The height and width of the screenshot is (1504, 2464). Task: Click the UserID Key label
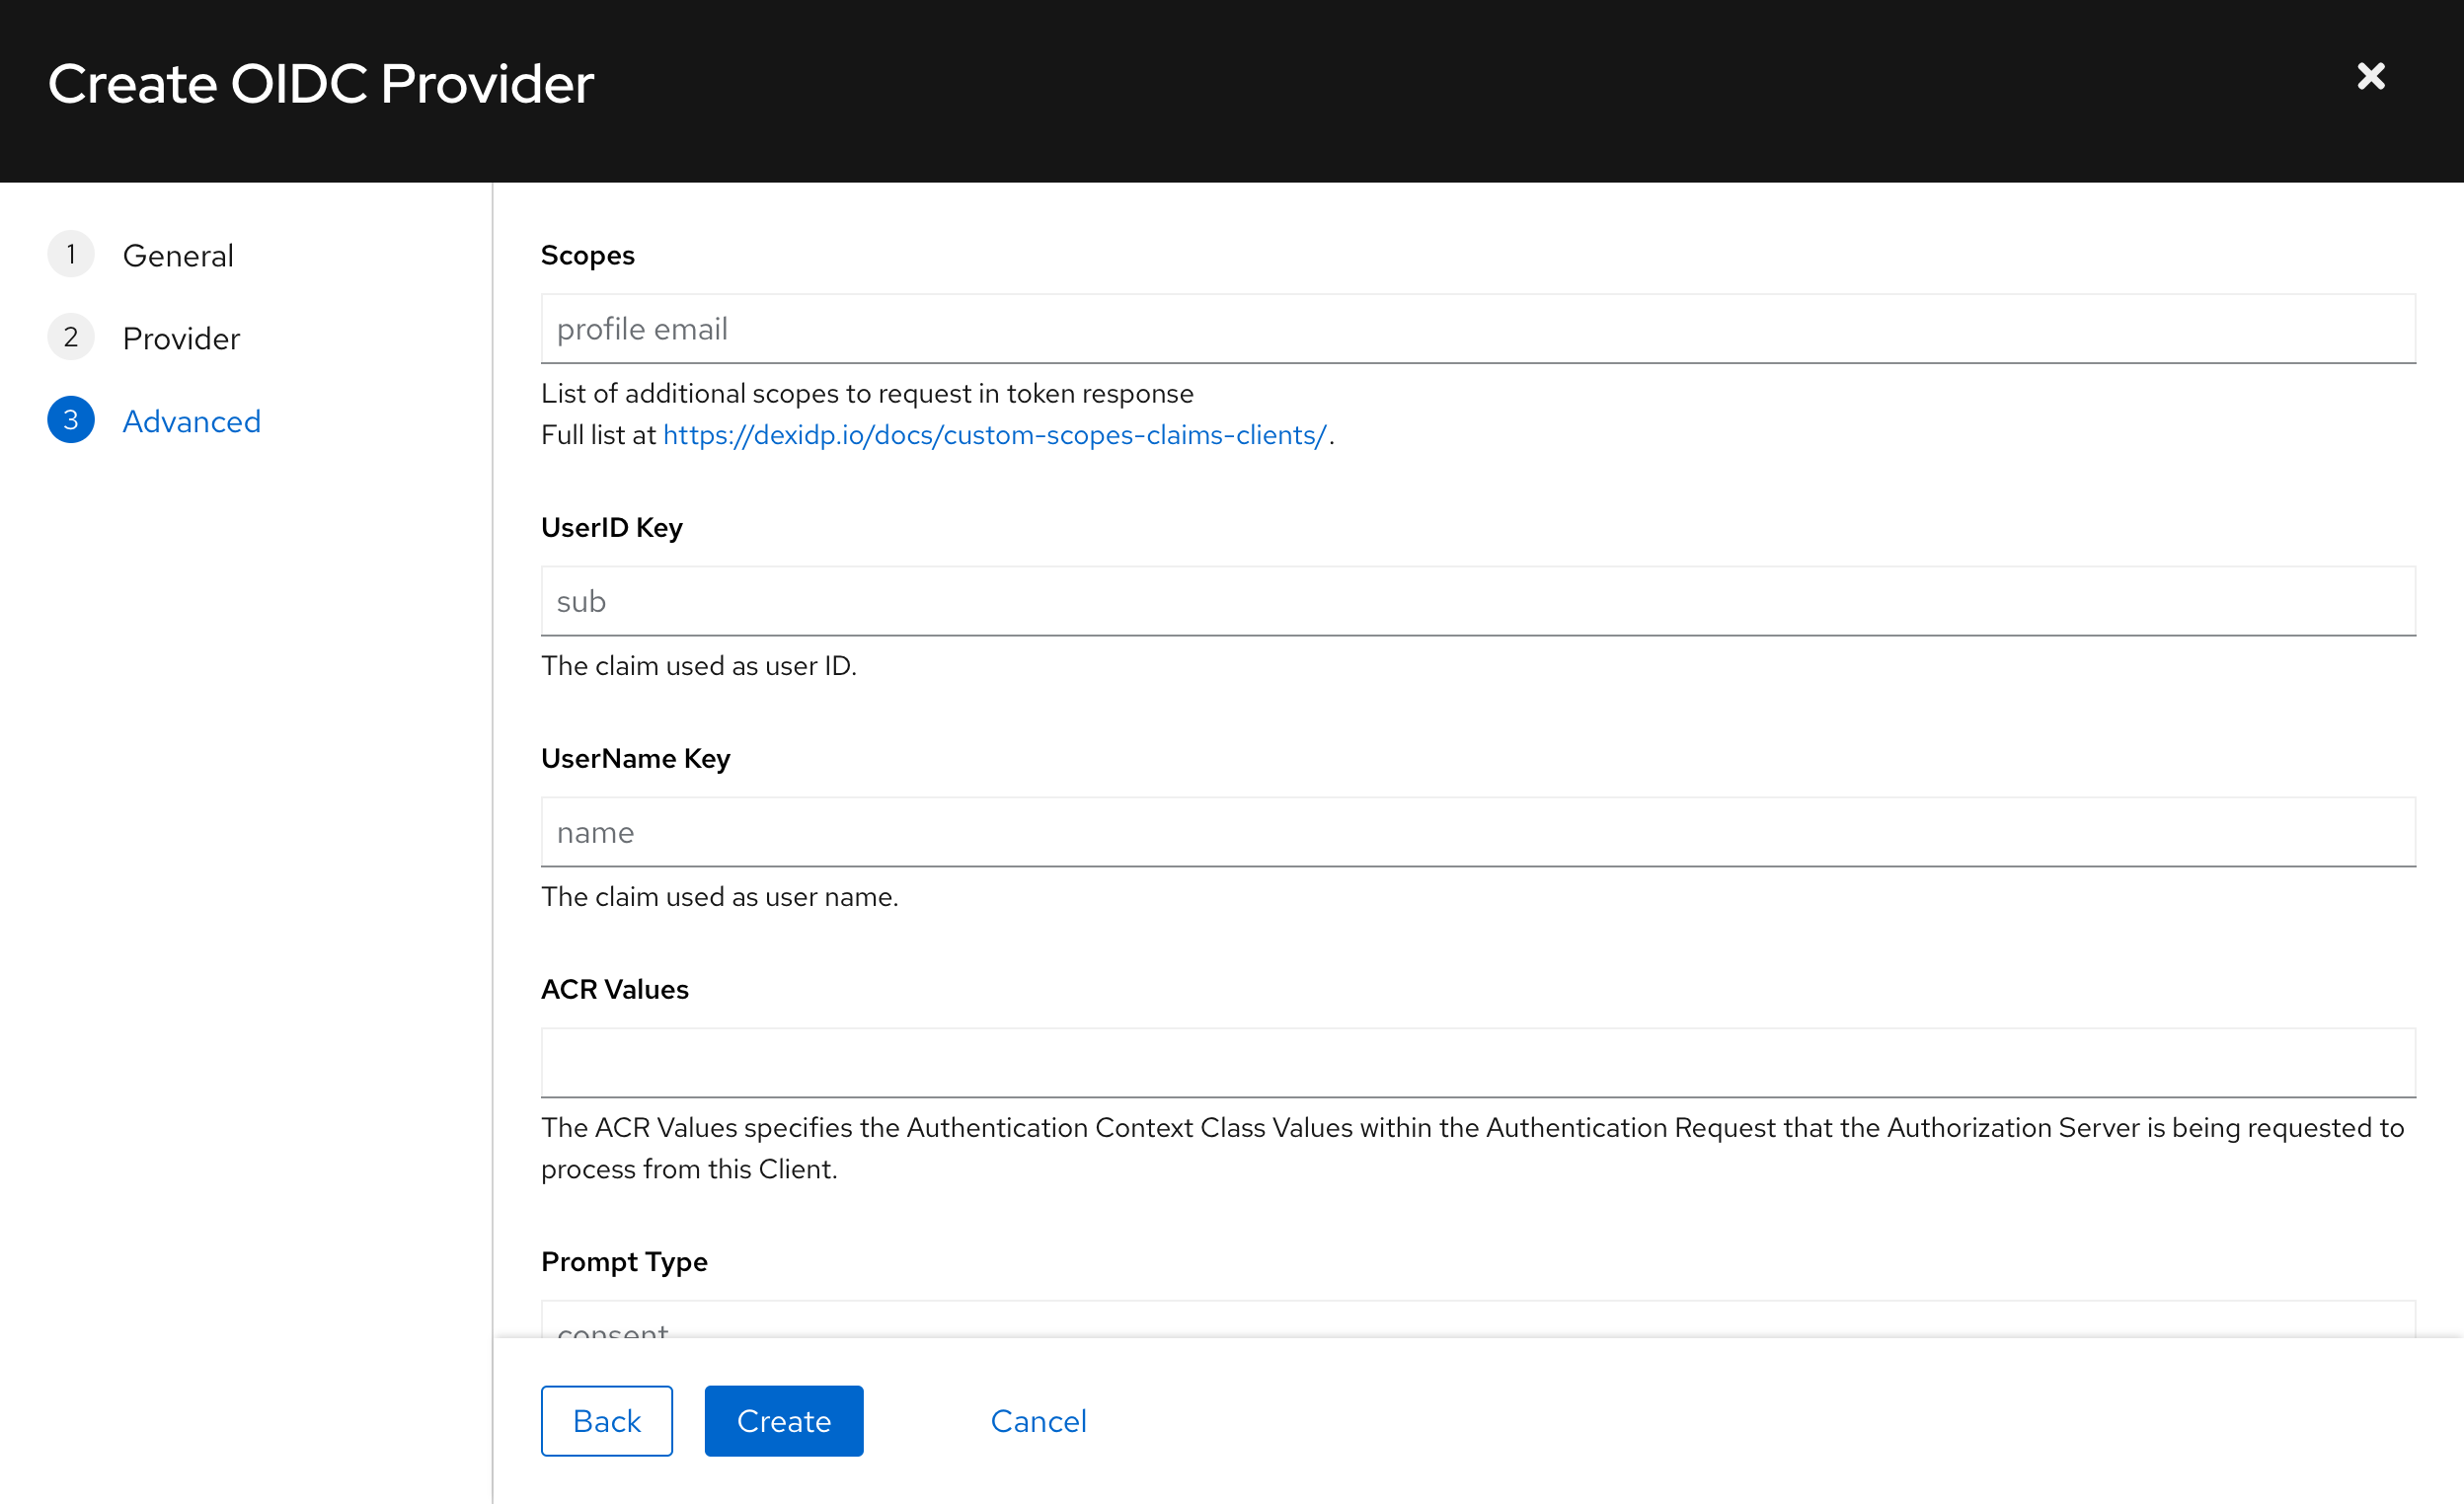612,527
